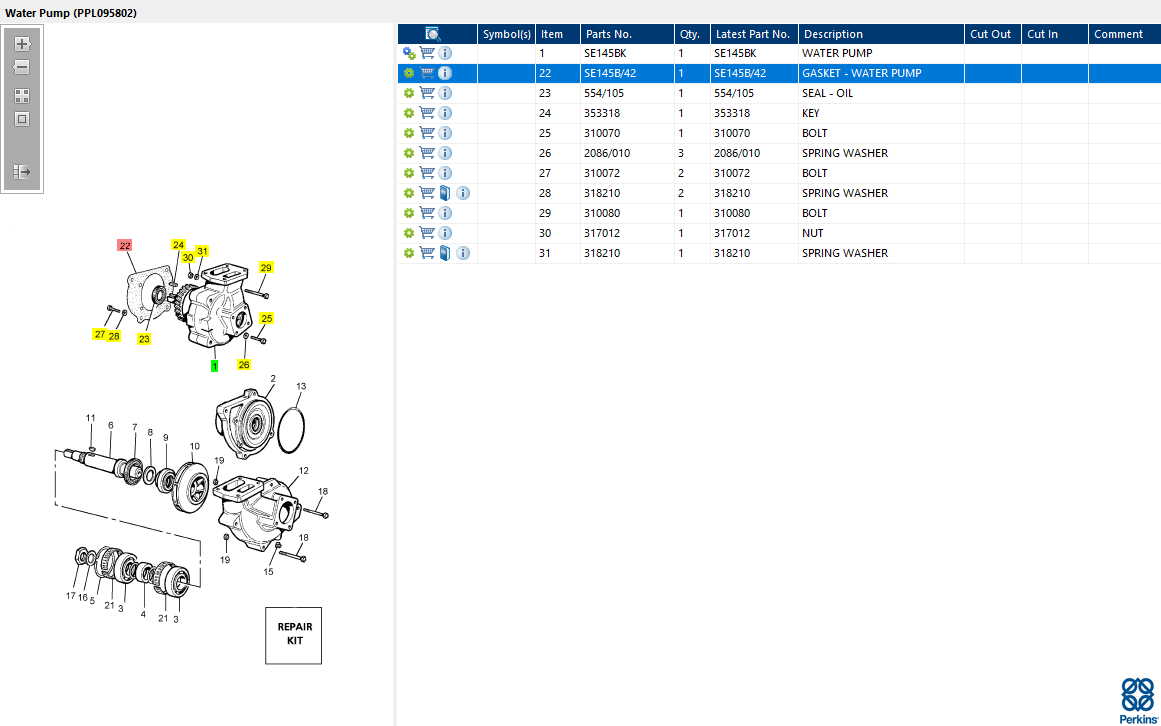Viewport: 1161px width, 726px height.
Task: Click the list export arrow icon
Action: pos(21,172)
